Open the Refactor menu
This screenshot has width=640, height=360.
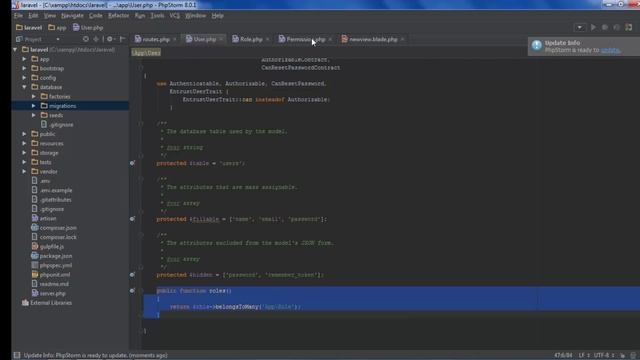point(118,16)
